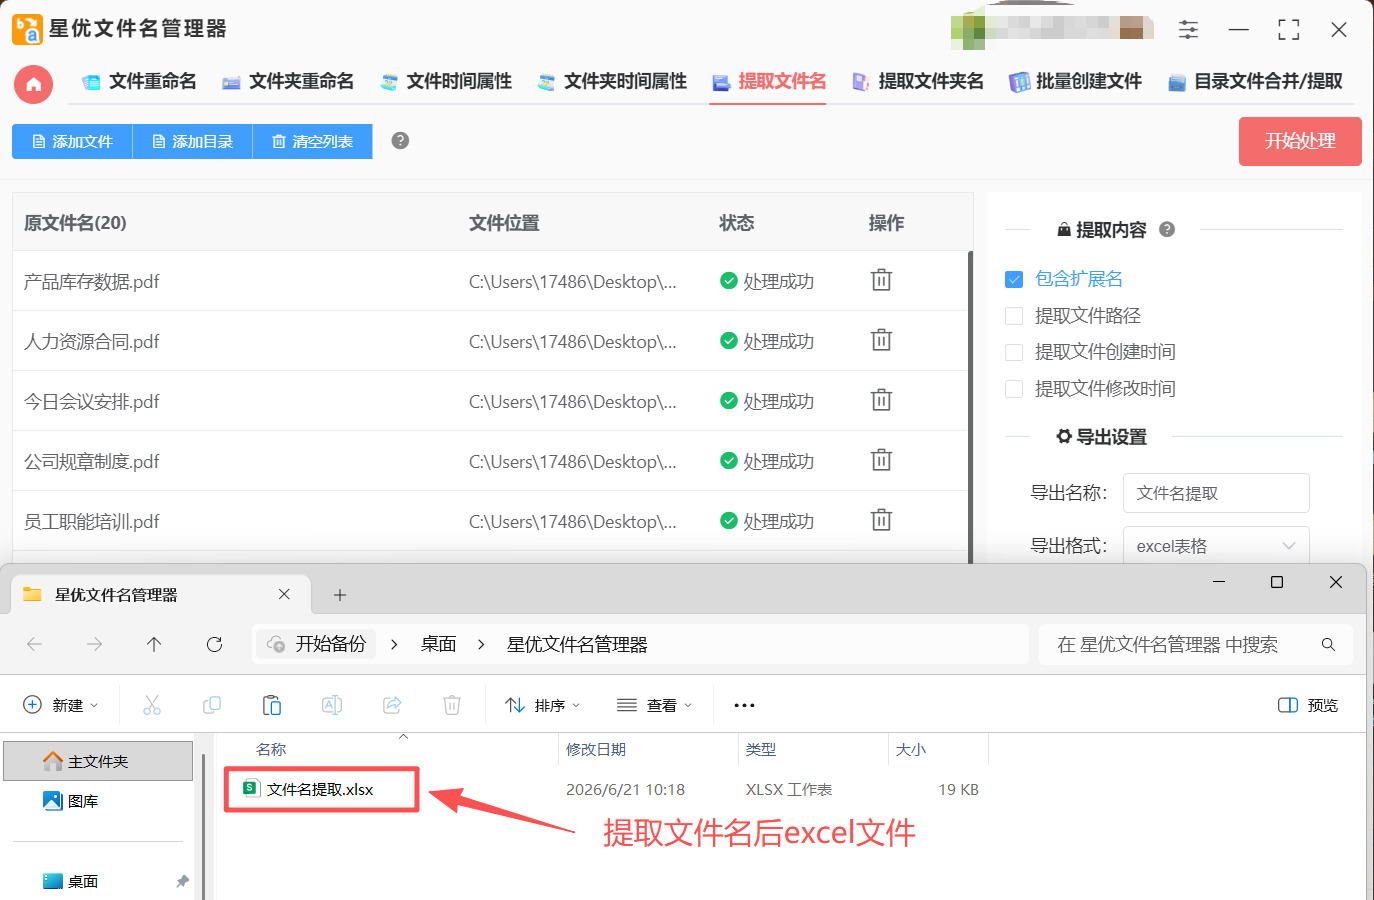Image resolution: width=1374 pixels, height=900 pixels.
Task: Open settings sliders icon in title bar
Action: (x=1188, y=30)
